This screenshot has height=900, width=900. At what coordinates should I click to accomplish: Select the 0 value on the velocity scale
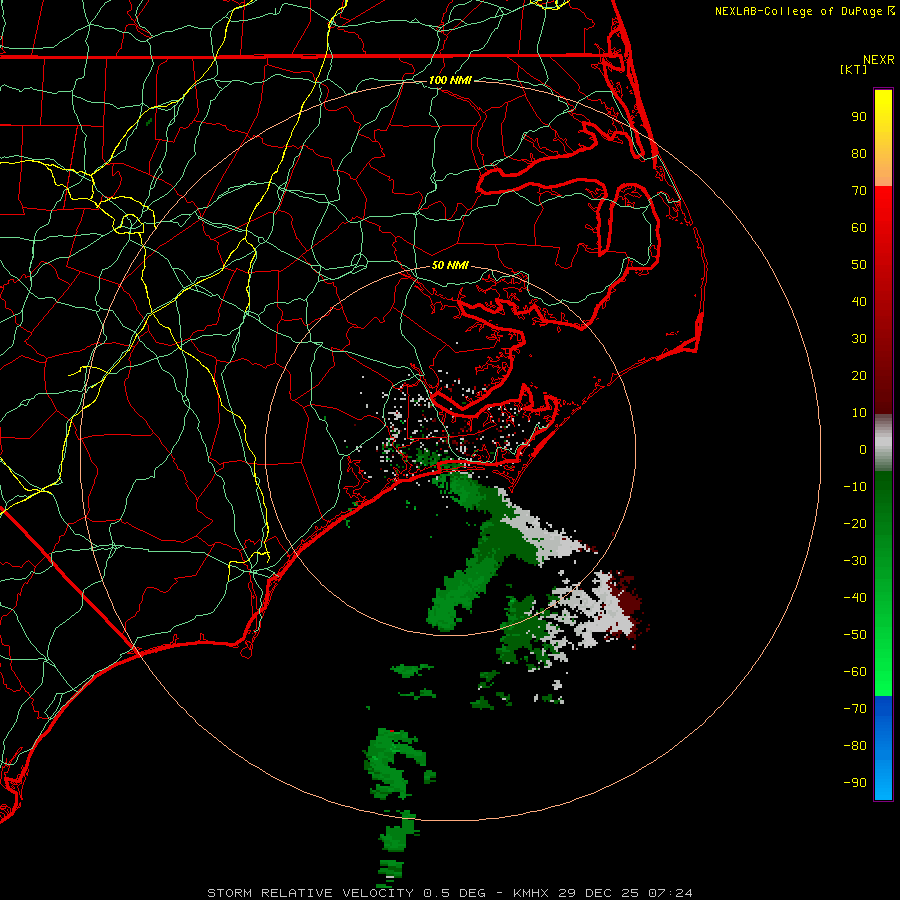(x=863, y=450)
